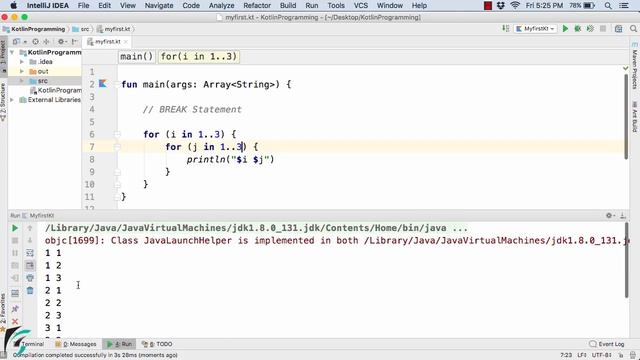Click KotlinProgramming breadcrumb in navigation bar
Image resolution: width=640 pixels, height=360 pixels.
coord(34,29)
